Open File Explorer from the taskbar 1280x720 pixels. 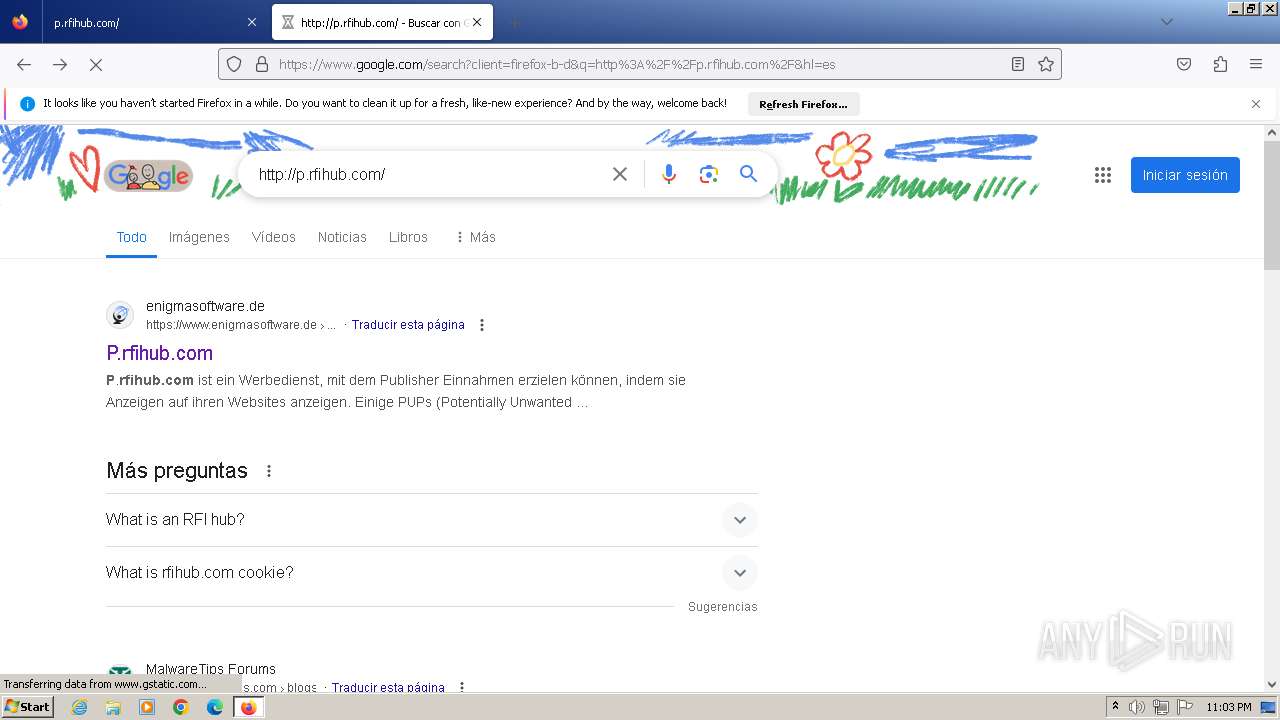(x=113, y=707)
